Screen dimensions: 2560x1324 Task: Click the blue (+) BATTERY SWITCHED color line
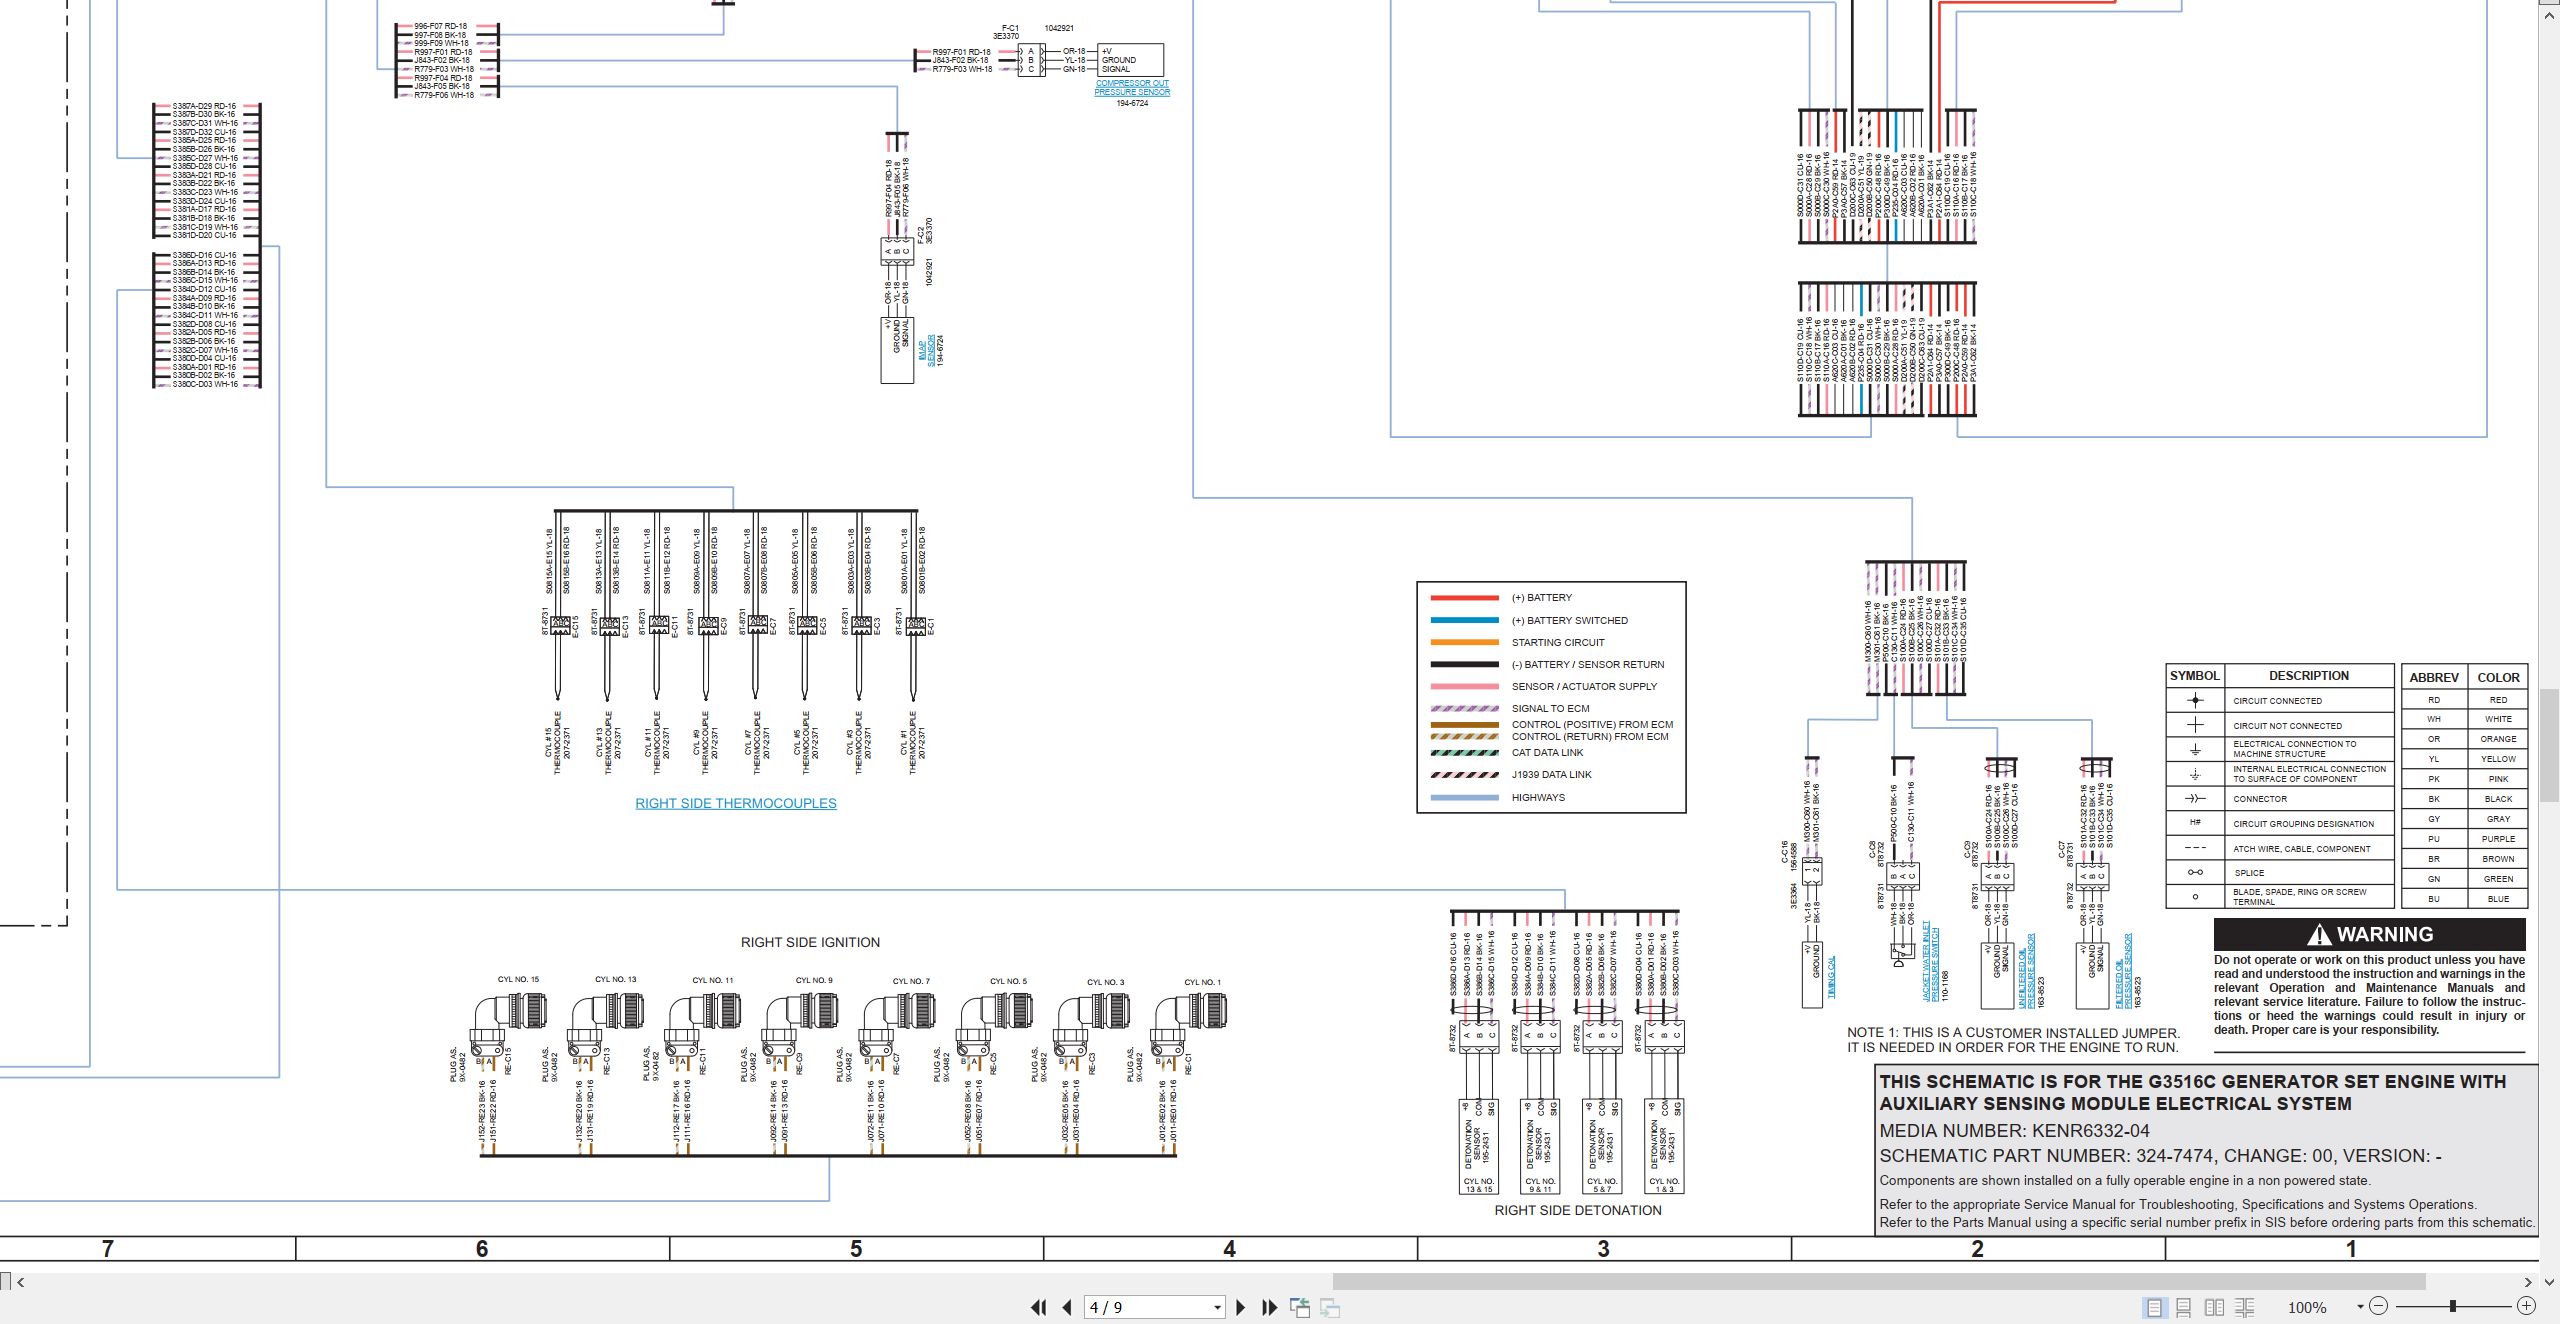point(1464,620)
